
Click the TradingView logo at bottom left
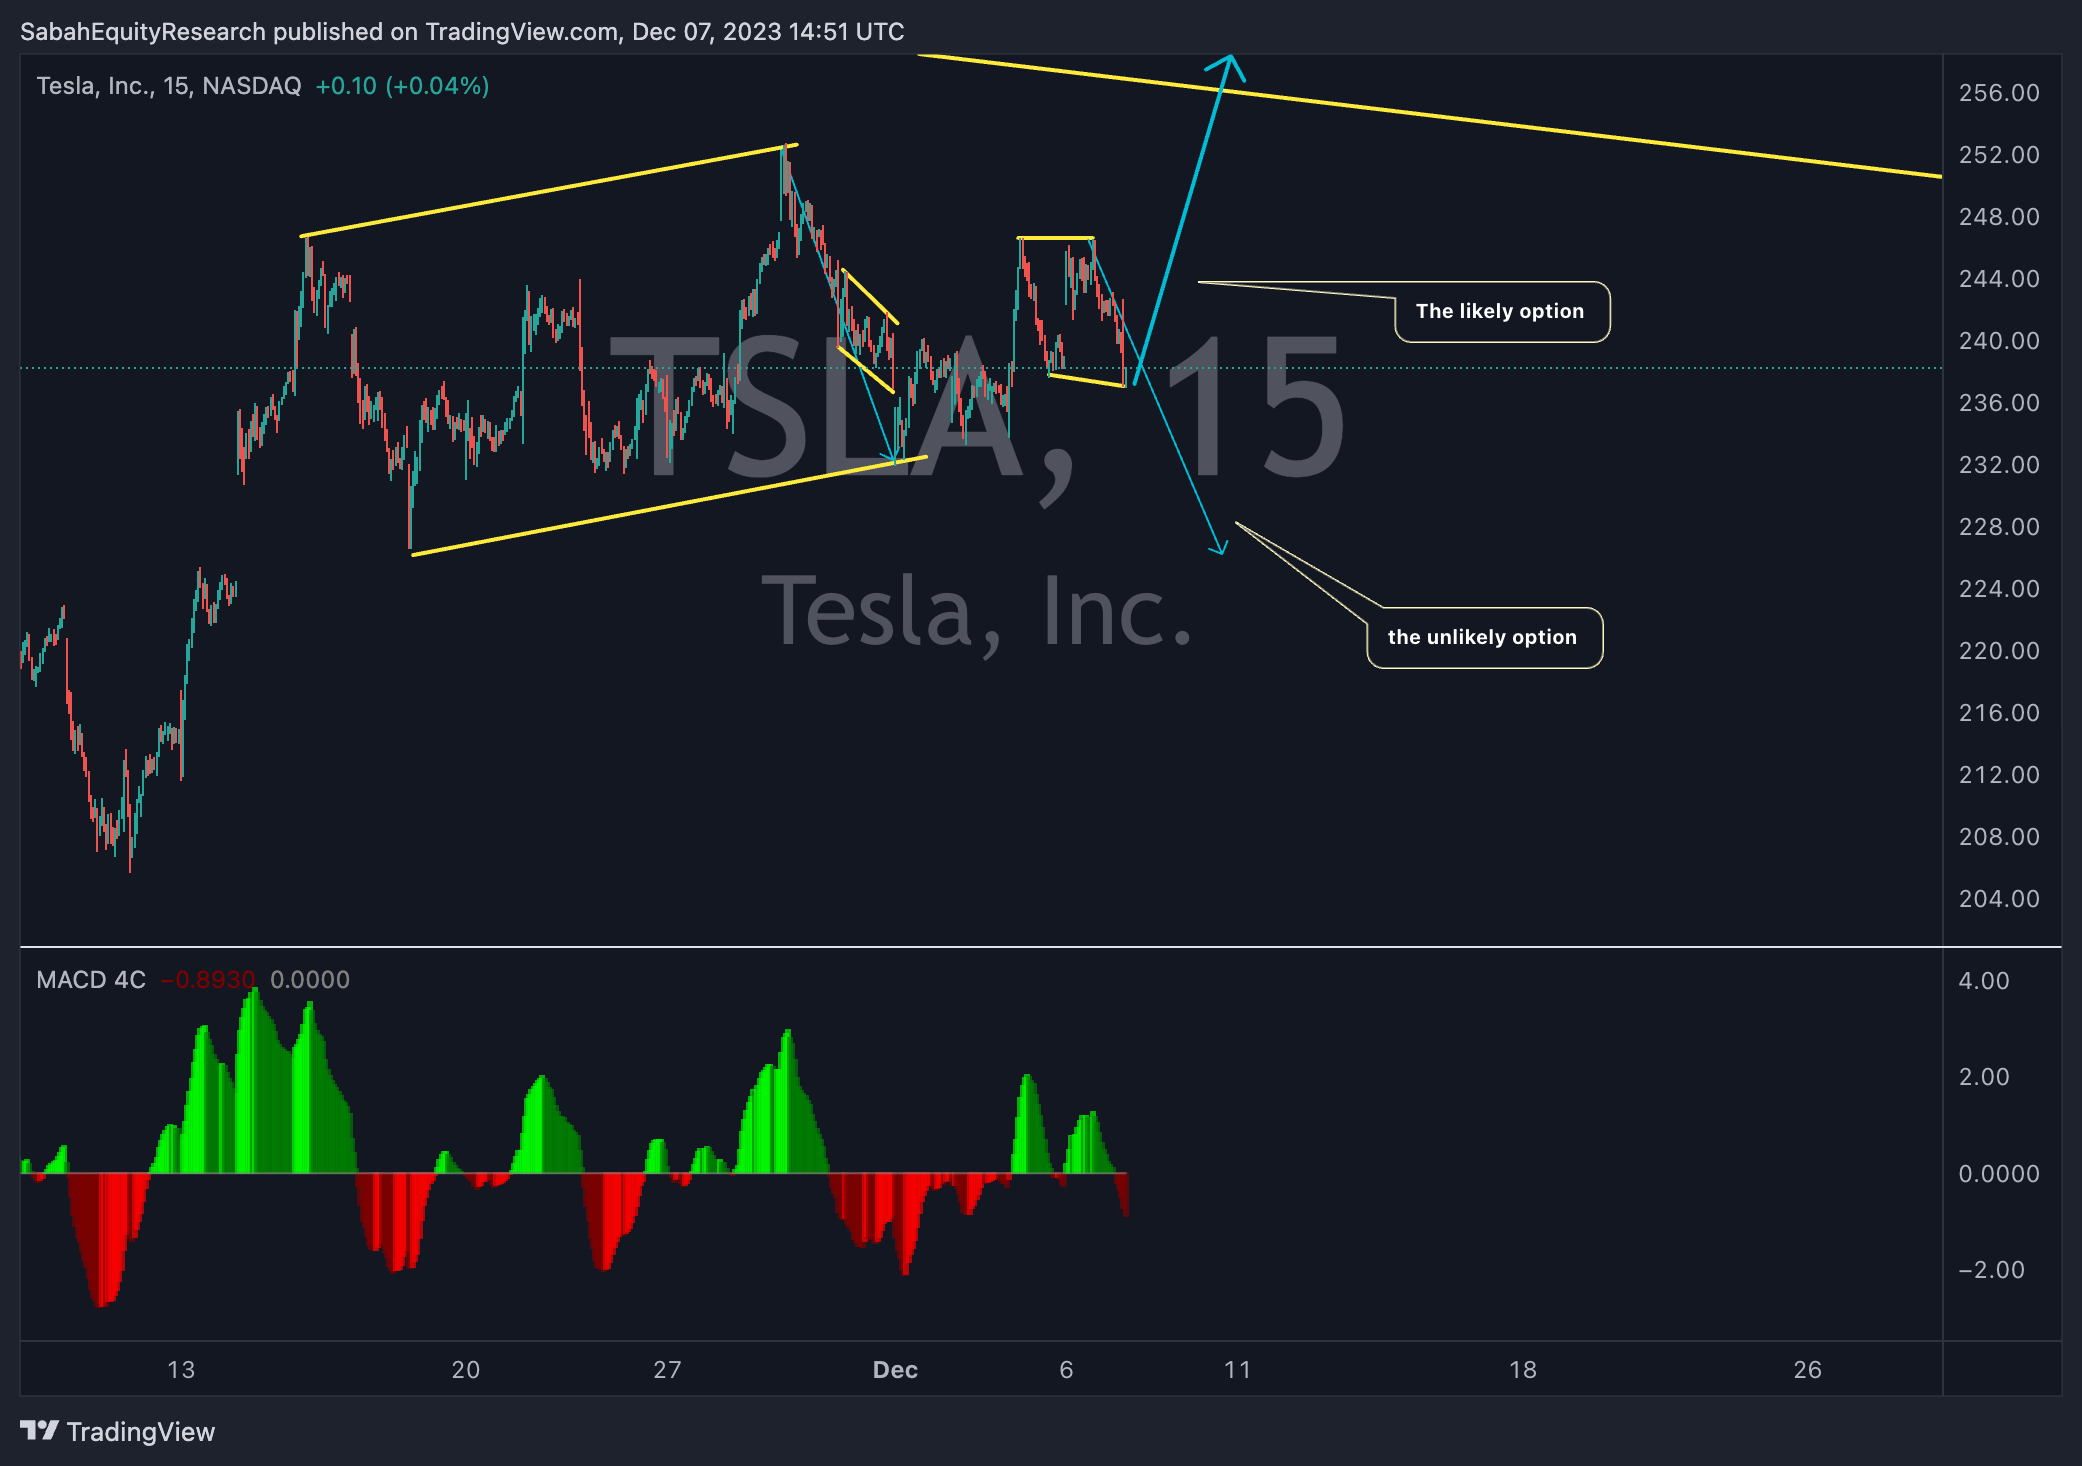click(117, 1431)
